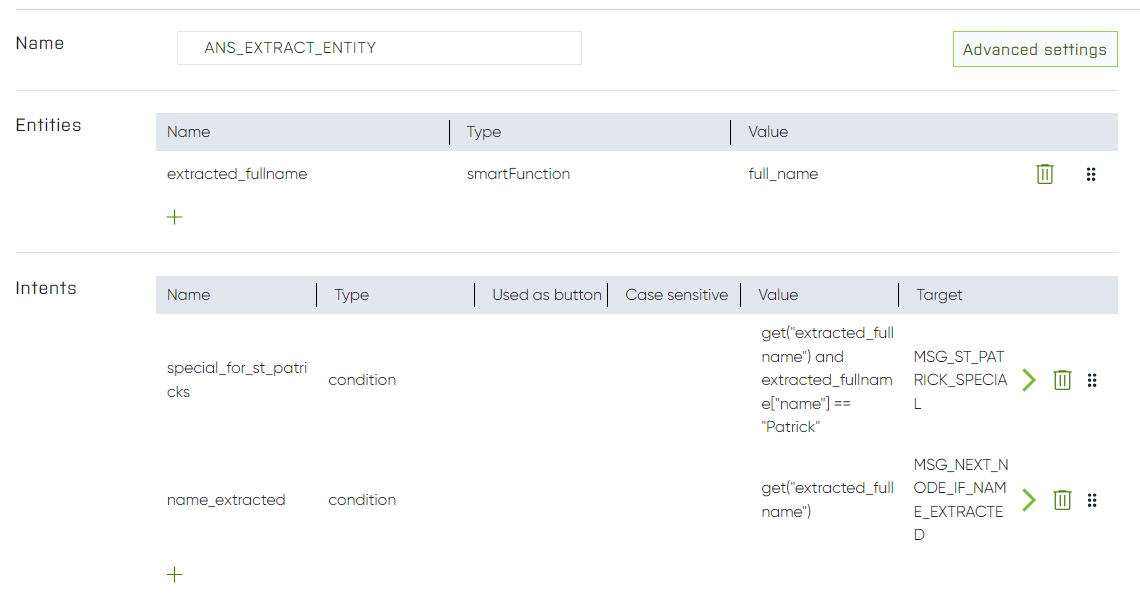Edit the full_name entity value
1140x609 pixels.
[783, 174]
